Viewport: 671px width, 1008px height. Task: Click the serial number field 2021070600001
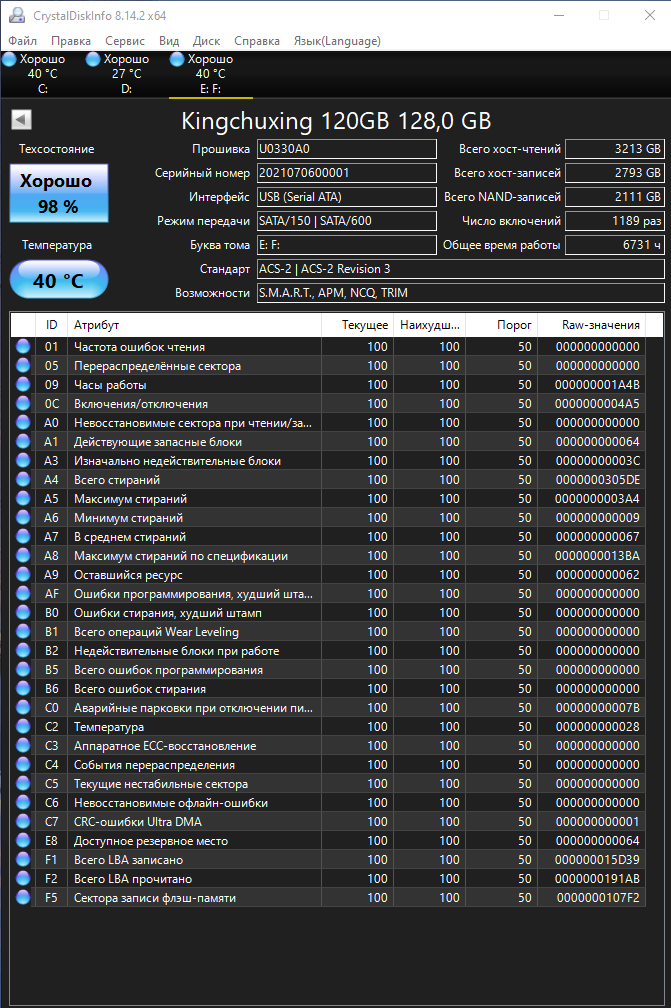(x=346, y=173)
